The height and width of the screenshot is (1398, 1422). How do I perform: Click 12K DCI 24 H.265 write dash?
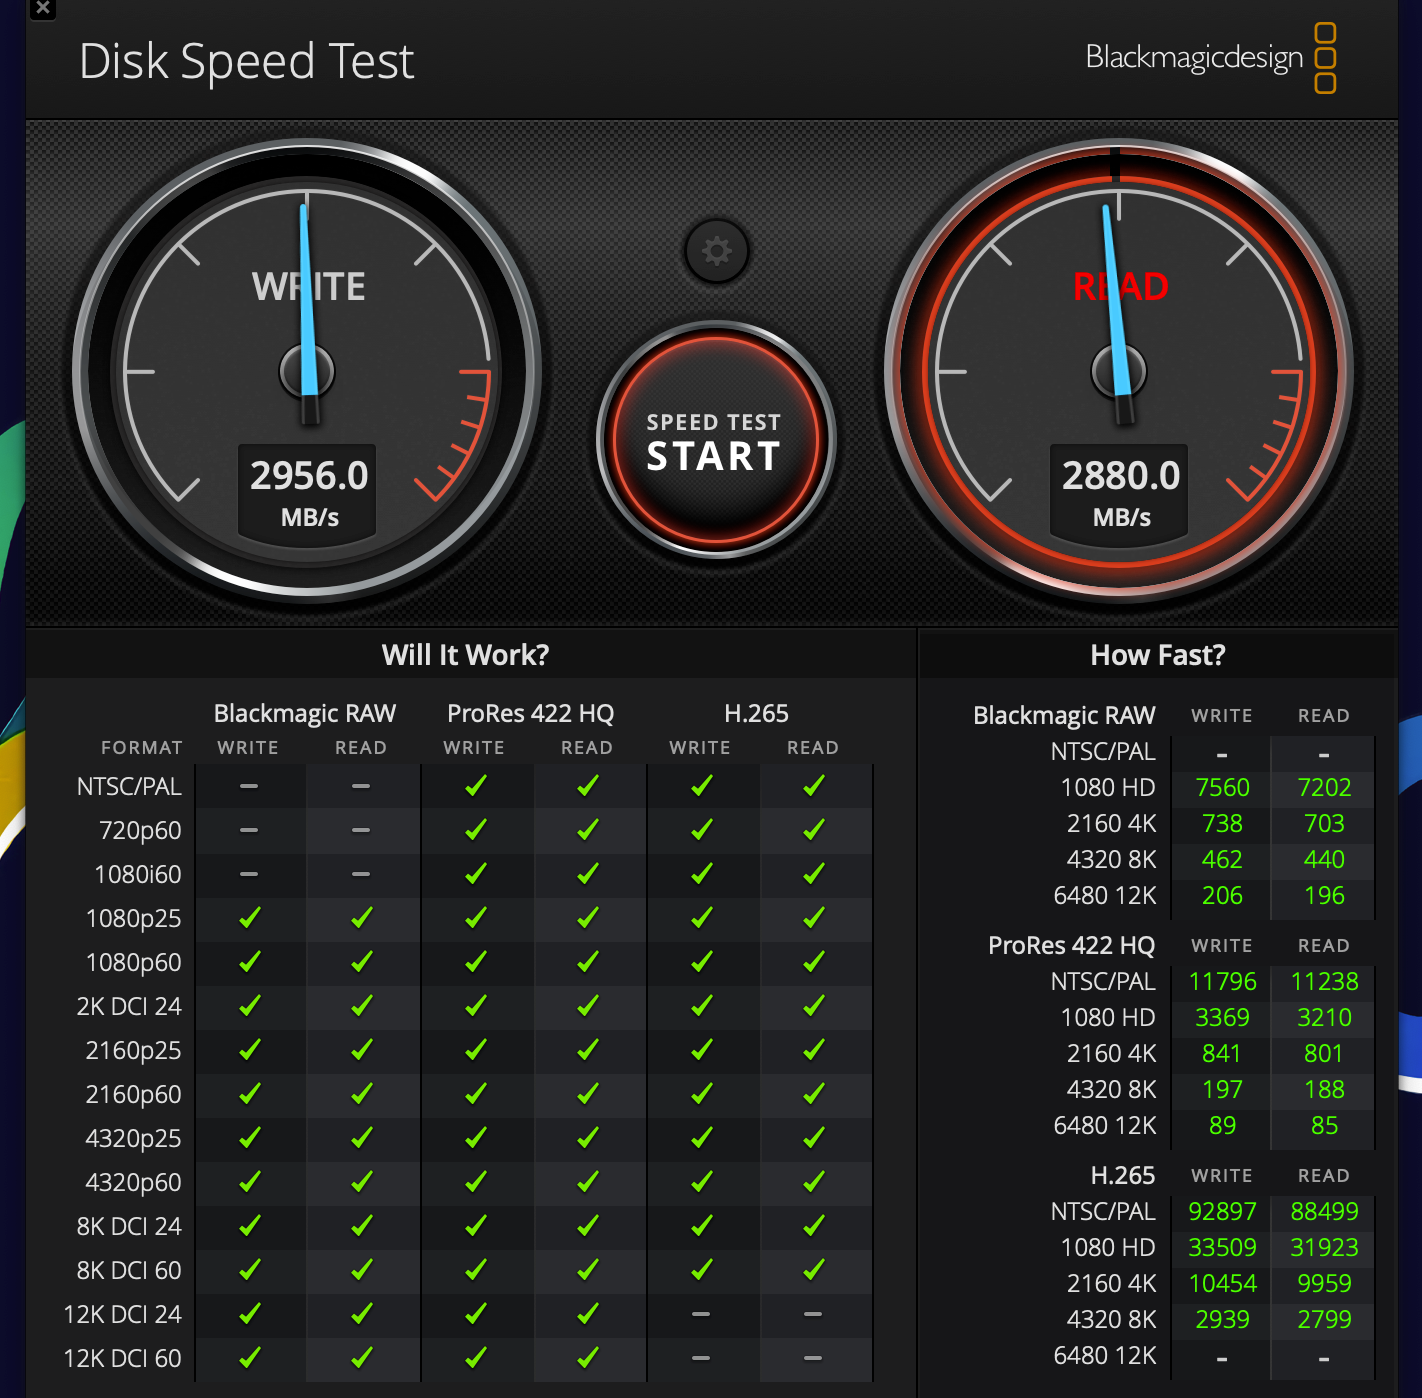pos(701,1314)
